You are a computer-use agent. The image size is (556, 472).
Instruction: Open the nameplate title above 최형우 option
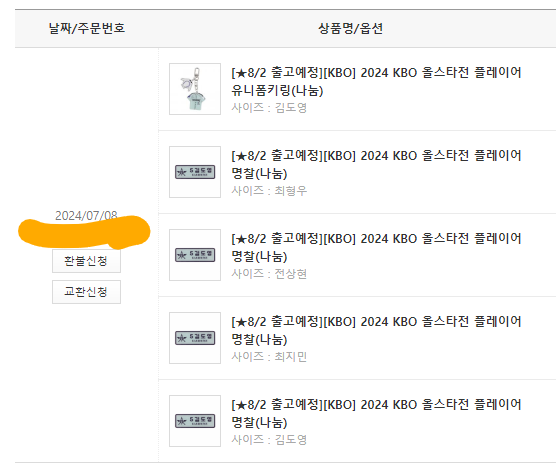coord(376,165)
